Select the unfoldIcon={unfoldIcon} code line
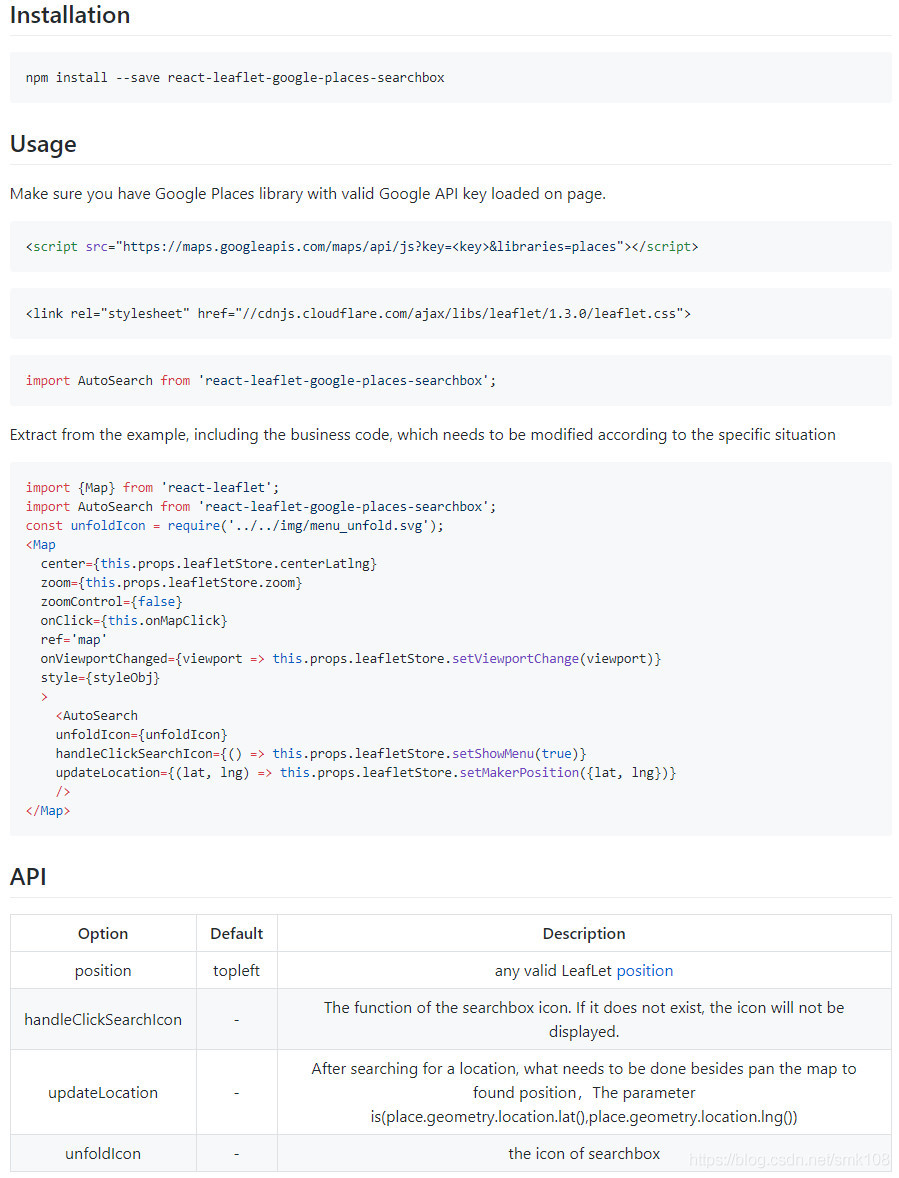 tap(141, 735)
